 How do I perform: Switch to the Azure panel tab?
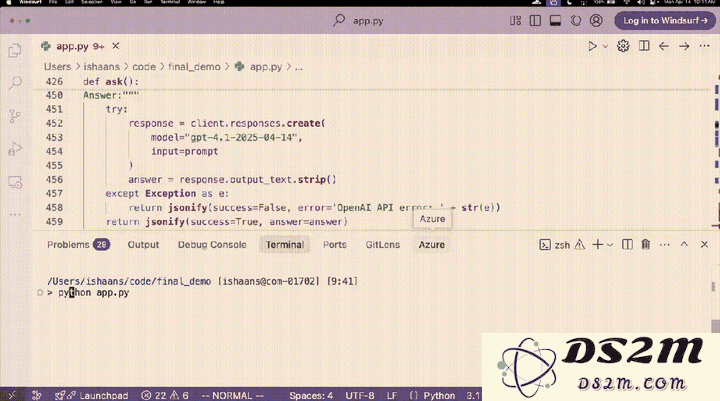coord(432,245)
